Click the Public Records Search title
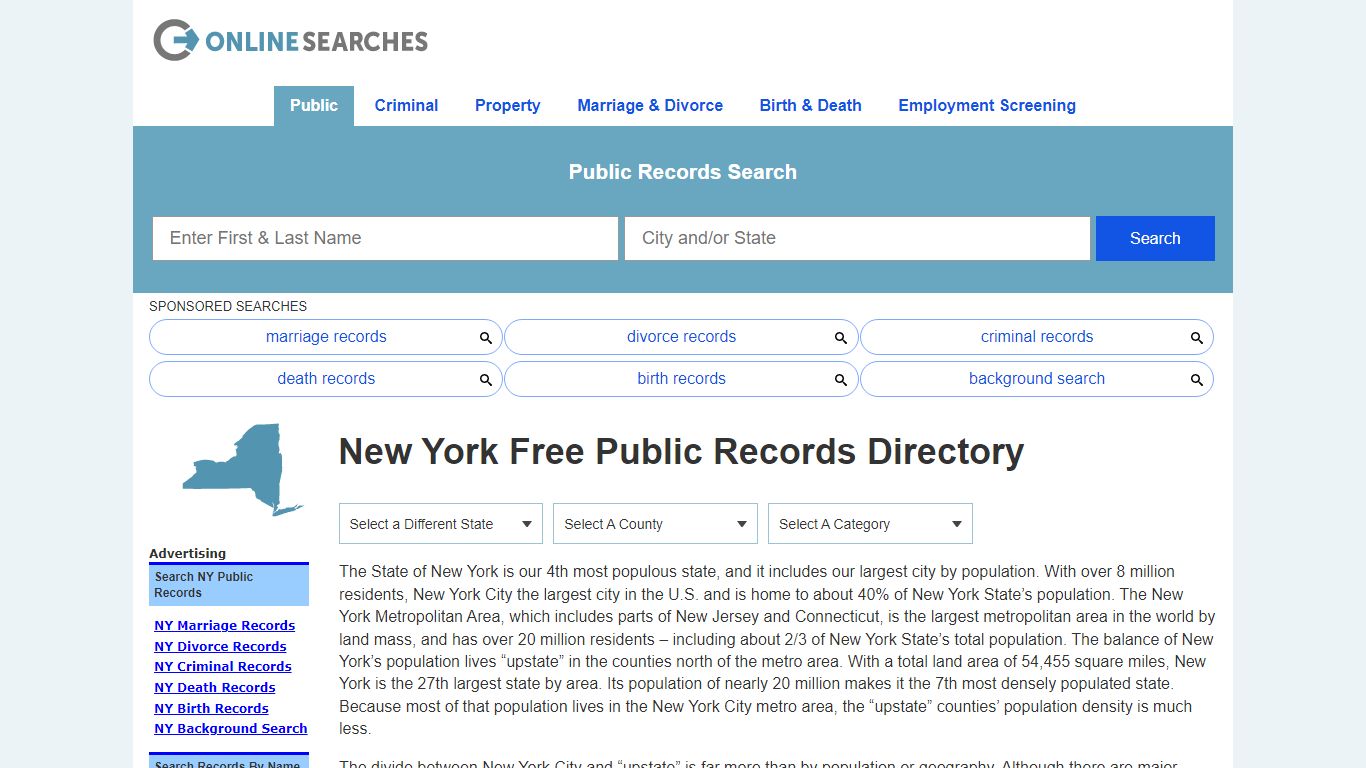This screenshot has height=768, width=1366. 683,172
